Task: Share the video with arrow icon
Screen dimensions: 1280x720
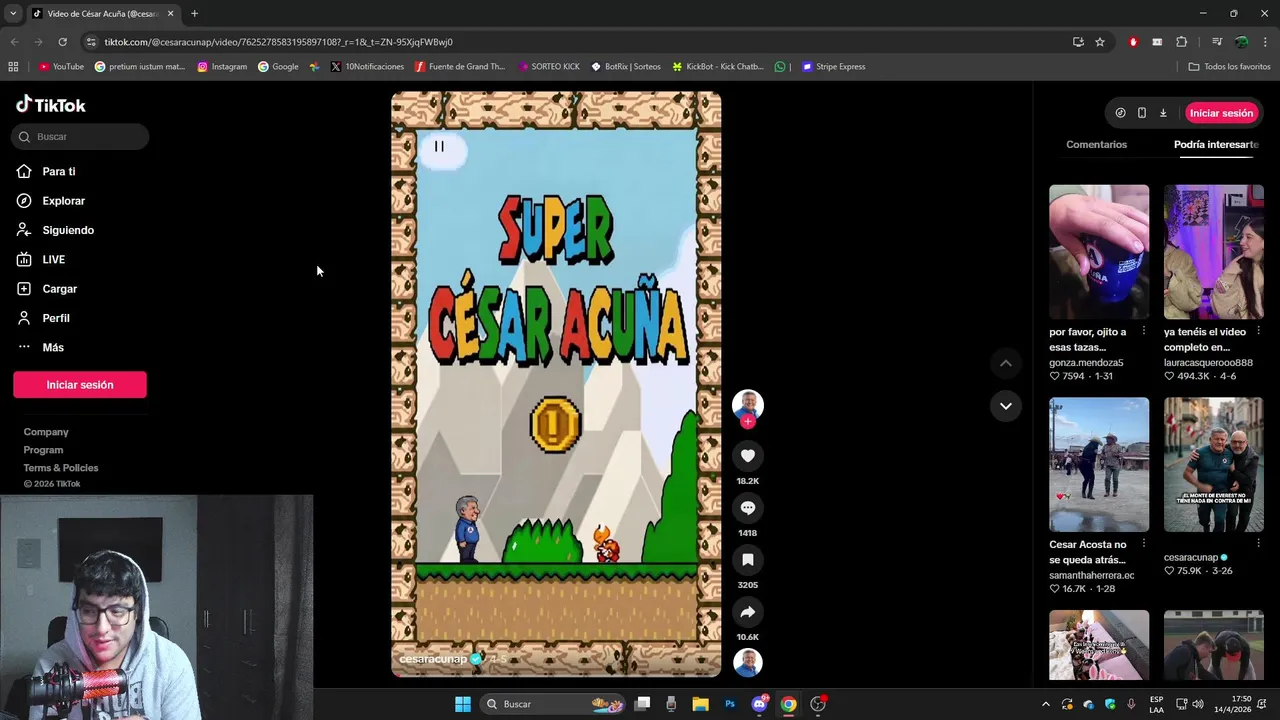Action: click(748, 612)
